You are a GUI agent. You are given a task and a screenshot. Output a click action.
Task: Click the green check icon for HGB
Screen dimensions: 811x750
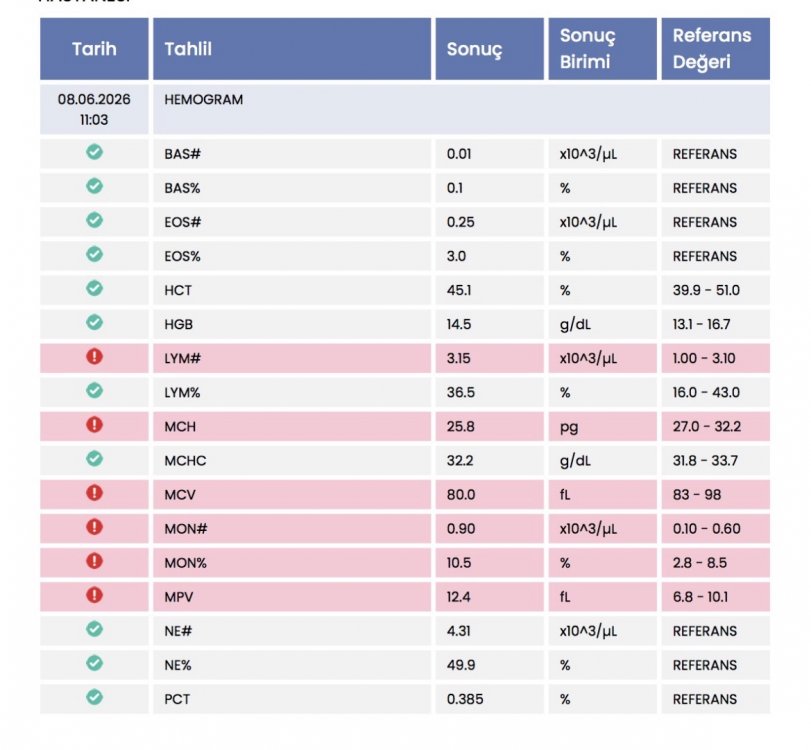coord(94,322)
